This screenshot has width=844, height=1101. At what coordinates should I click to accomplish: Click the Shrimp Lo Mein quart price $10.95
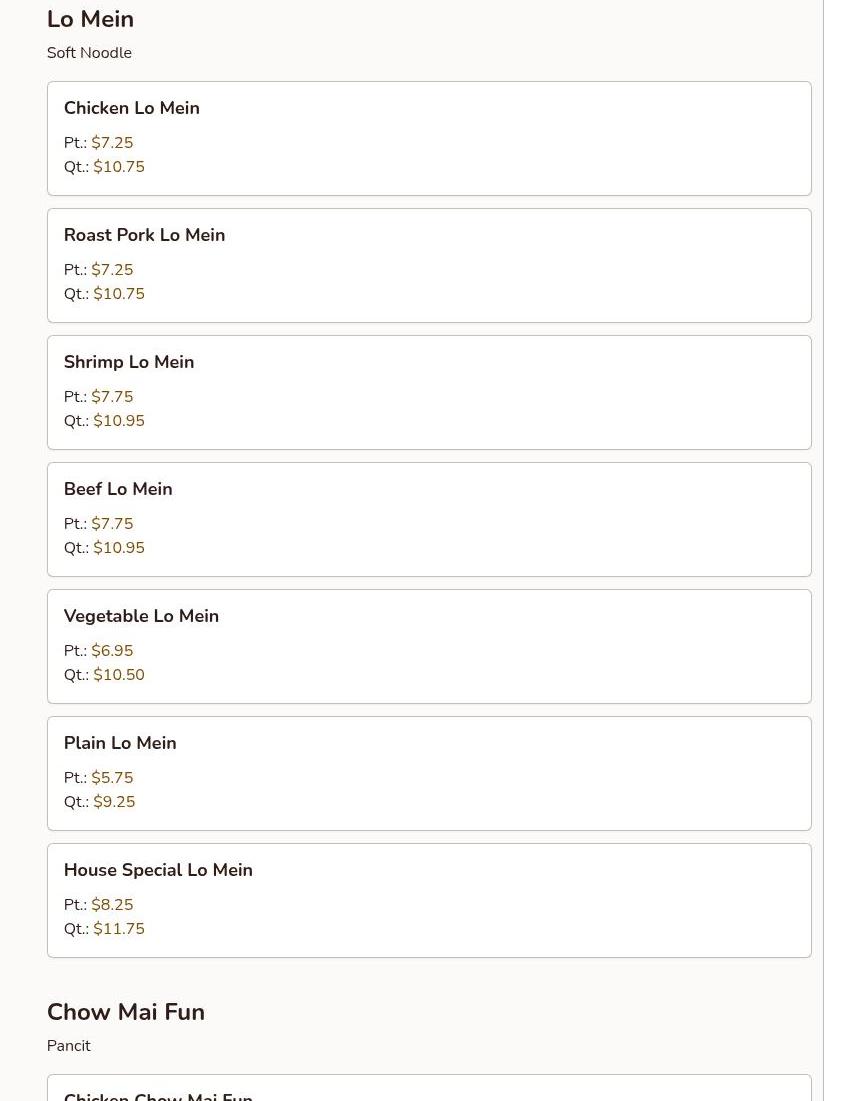pyautogui.click(x=119, y=421)
